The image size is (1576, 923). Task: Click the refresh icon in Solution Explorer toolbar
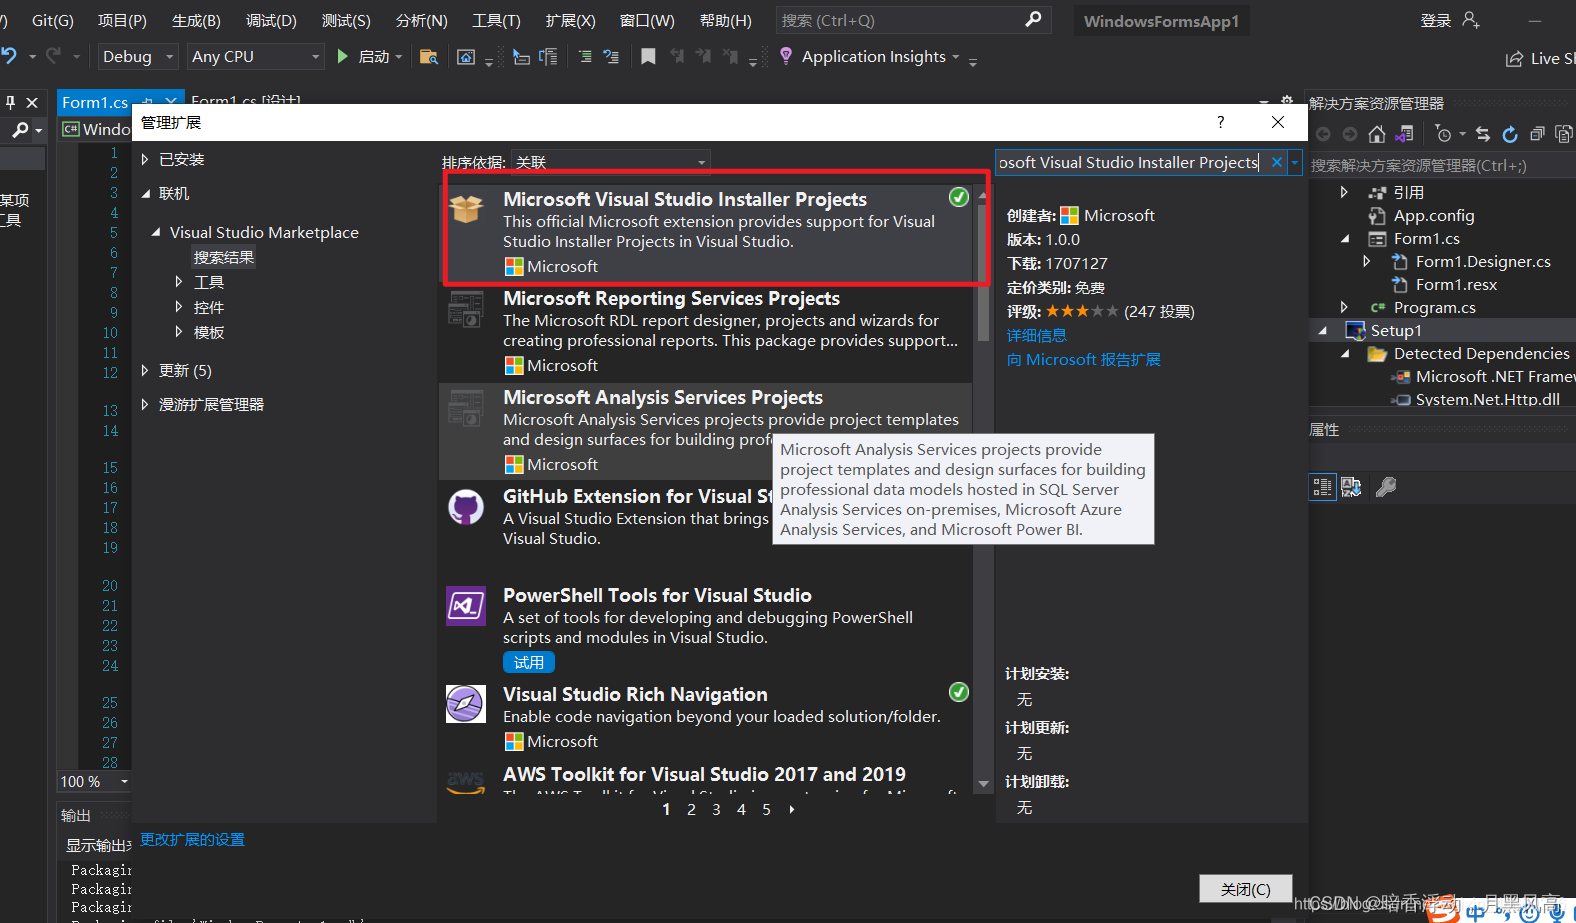[1510, 134]
